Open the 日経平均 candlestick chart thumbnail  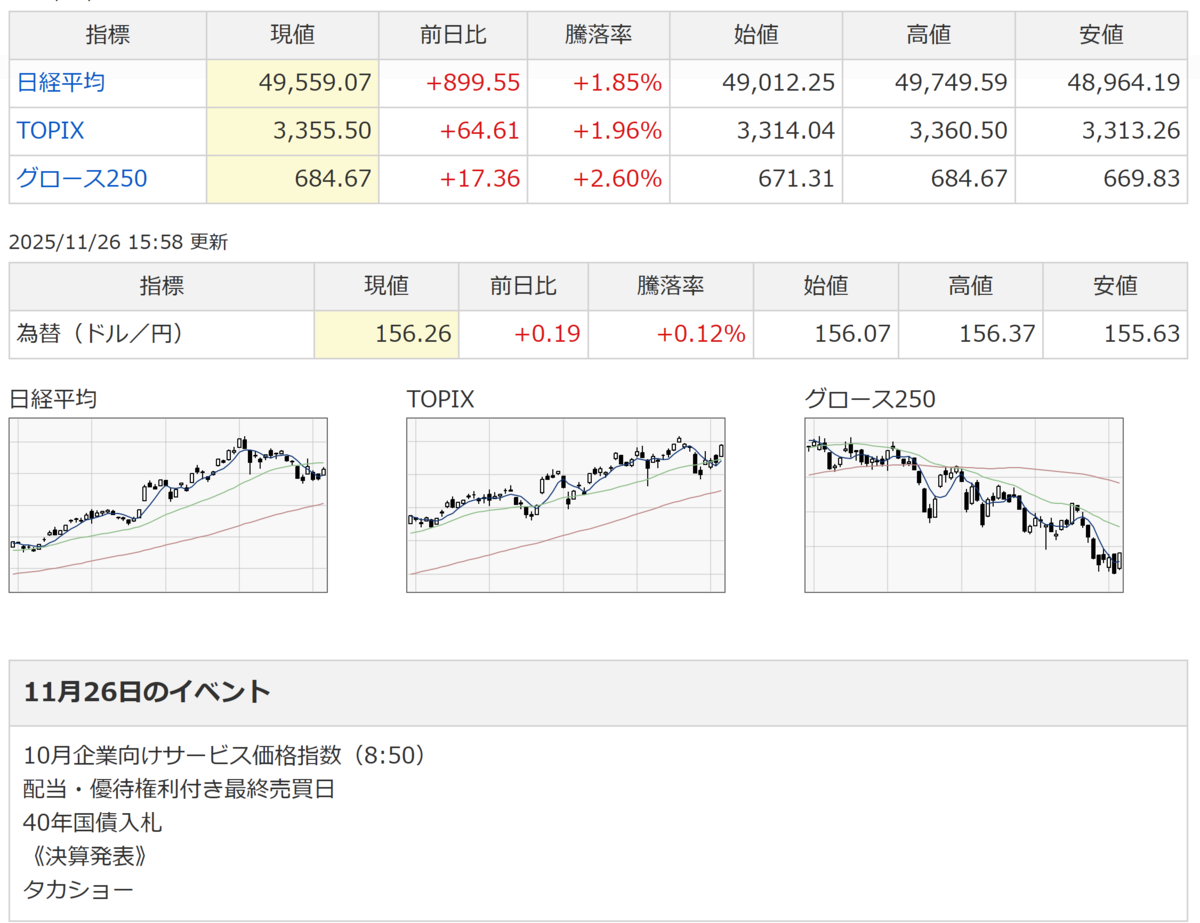[168, 505]
